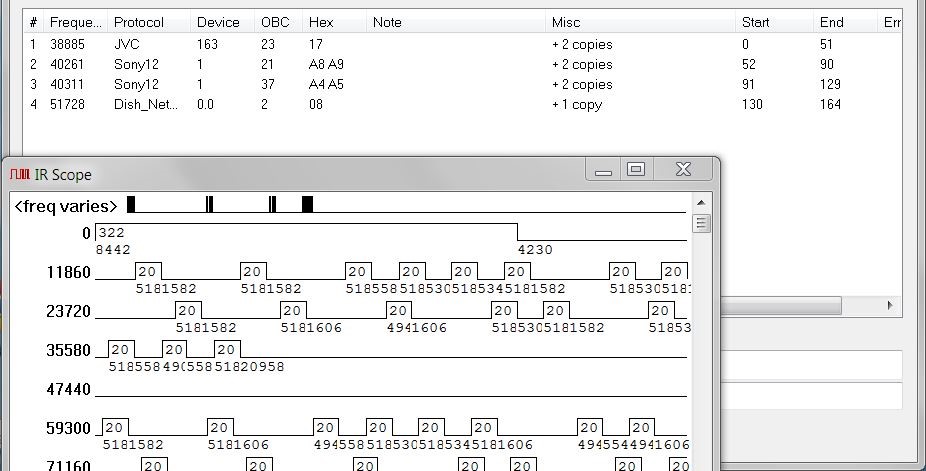Screen dimensions: 926x471
Task: Click first black marker in freq varies bar
Action: click(131, 205)
